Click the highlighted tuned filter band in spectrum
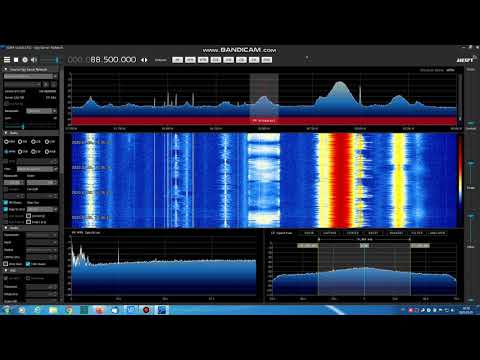480x360 pixels. (x=264, y=99)
